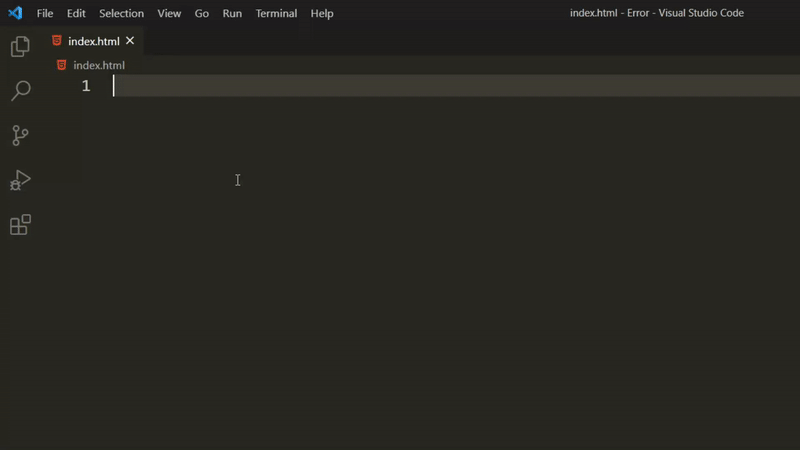Click the HTML5 icon in breadcrumb
The width and height of the screenshot is (800, 450).
pyautogui.click(x=62, y=65)
